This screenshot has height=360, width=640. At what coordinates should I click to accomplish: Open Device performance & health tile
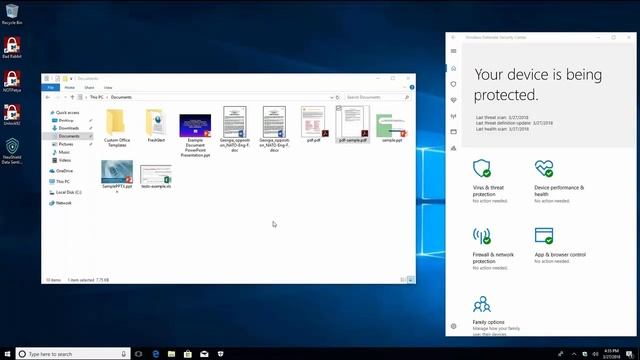pos(559,181)
